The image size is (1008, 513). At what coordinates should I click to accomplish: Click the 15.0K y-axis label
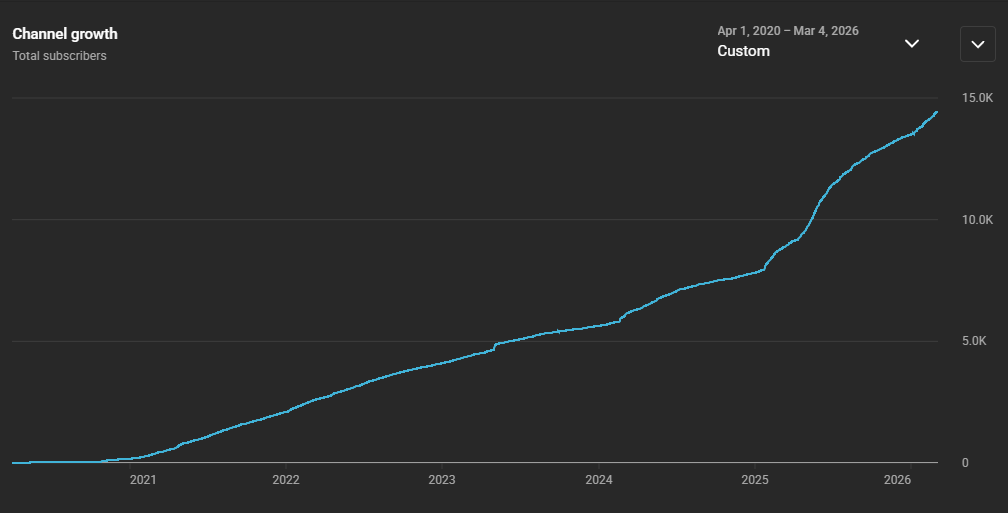pos(977,98)
